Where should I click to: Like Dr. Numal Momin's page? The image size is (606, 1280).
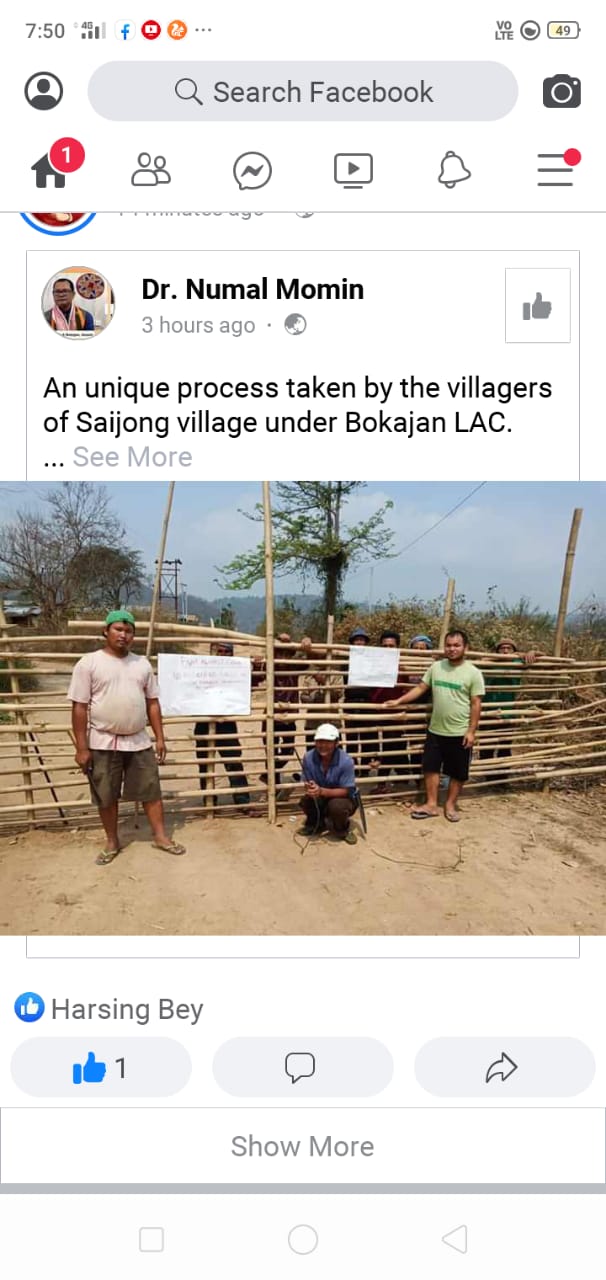pos(537,306)
